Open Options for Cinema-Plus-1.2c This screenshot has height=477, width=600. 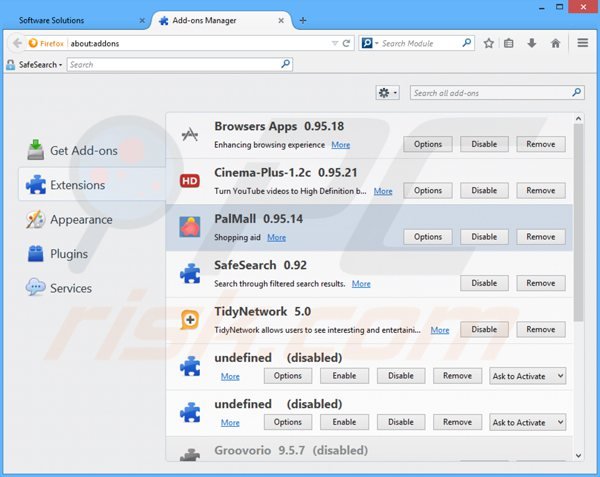pos(428,190)
